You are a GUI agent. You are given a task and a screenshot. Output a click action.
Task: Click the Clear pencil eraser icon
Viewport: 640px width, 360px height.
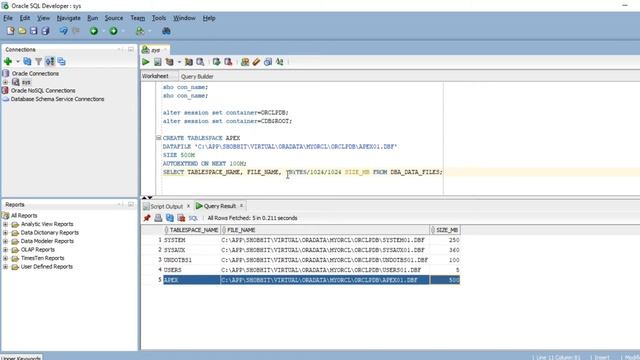pyautogui.click(x=256, y=62)
